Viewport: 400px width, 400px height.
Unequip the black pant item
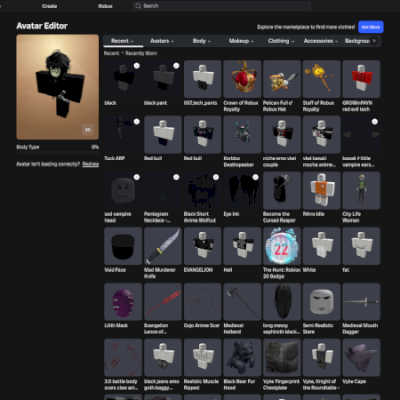click(x=163, y=79)
